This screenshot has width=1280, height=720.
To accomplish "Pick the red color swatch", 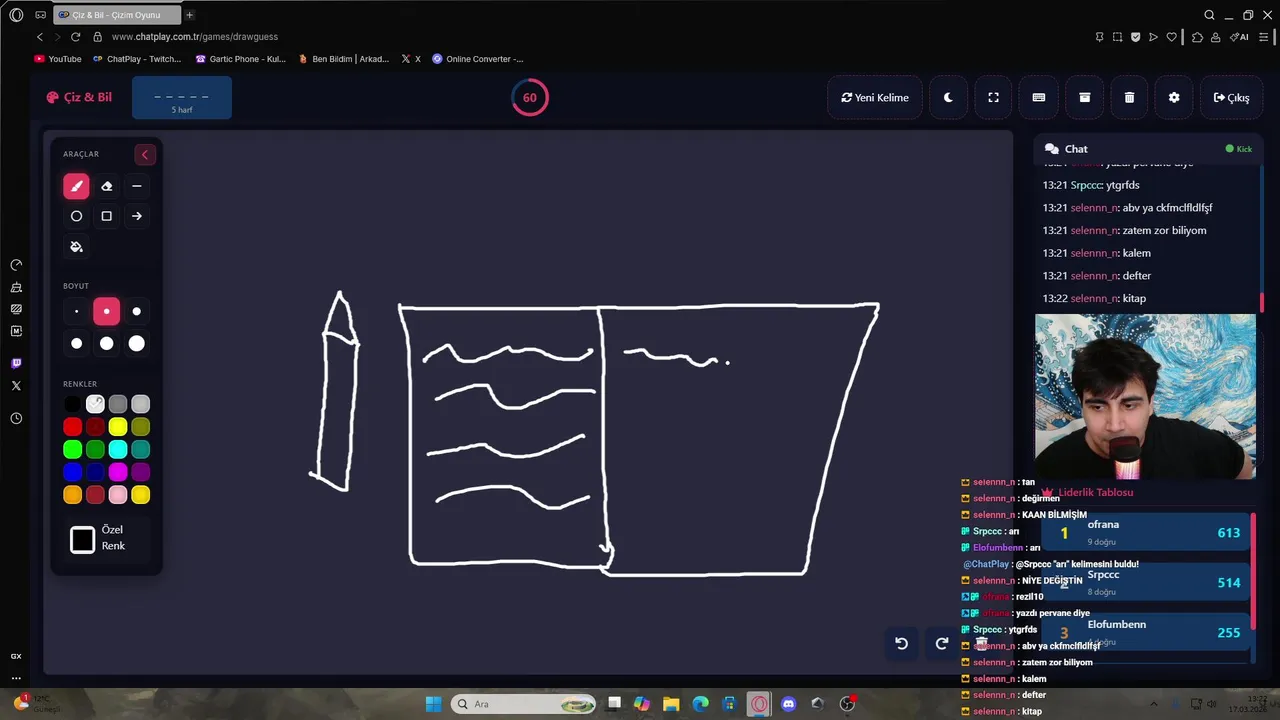I will tap(72, 427).
